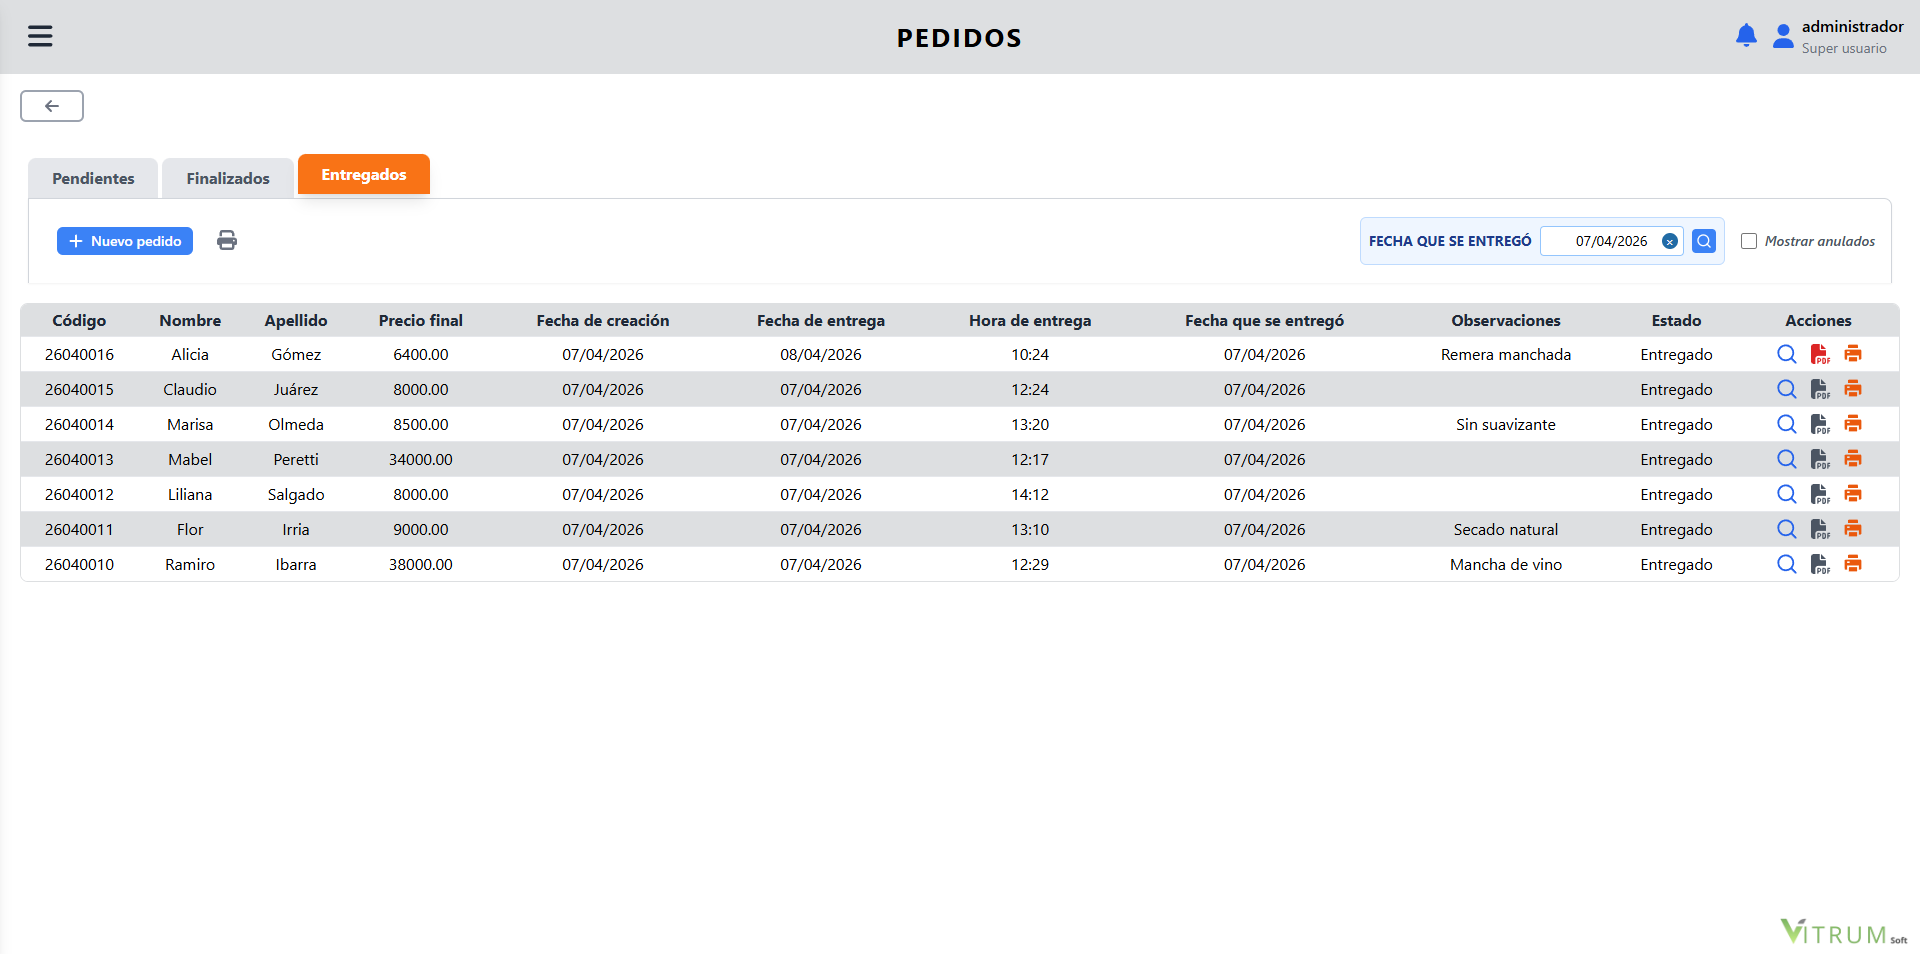Open the PDF for Ramiro Ibarra's pedido

1820,564
